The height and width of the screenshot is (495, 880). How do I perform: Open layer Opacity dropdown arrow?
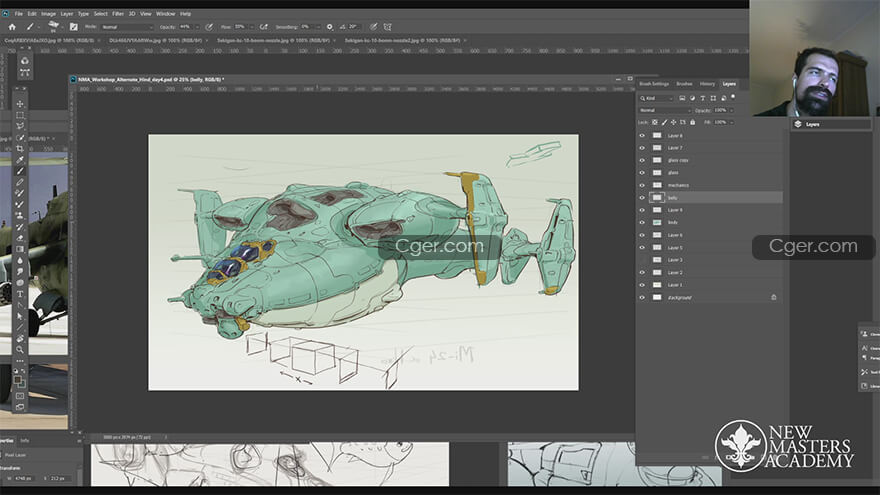tap(731, 110)
